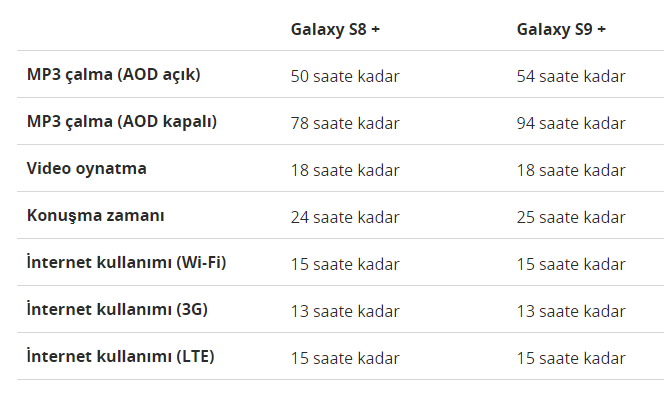Click the S8+ value 78 saate kadar
This screenshot has height=395, width=664.
(345, 124)
